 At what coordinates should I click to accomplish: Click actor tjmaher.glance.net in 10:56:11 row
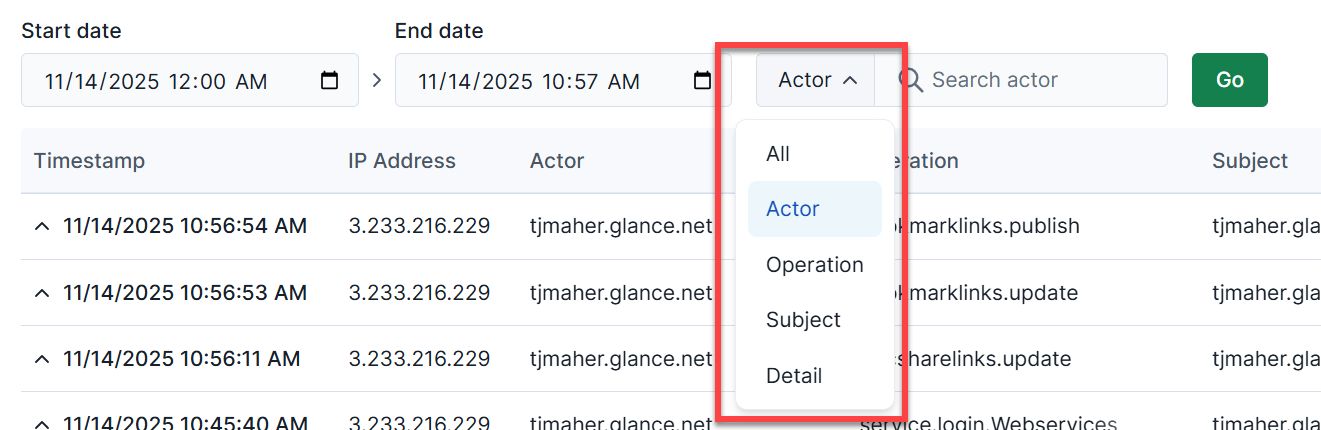point(621,359)
